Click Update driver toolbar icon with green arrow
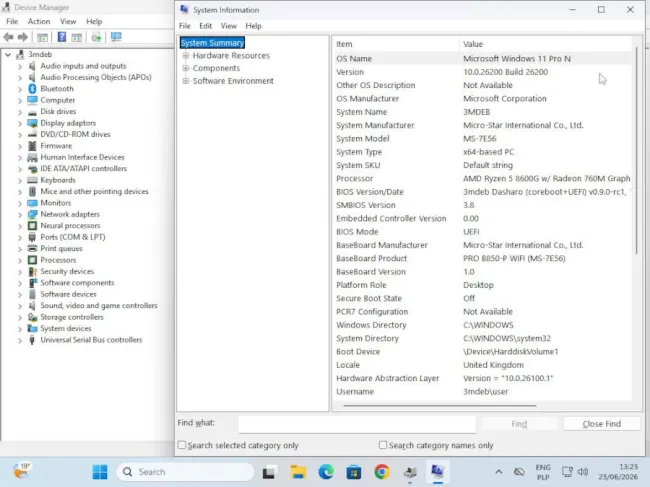The height and width of the screenshot is (487, 650). [97, 37]
